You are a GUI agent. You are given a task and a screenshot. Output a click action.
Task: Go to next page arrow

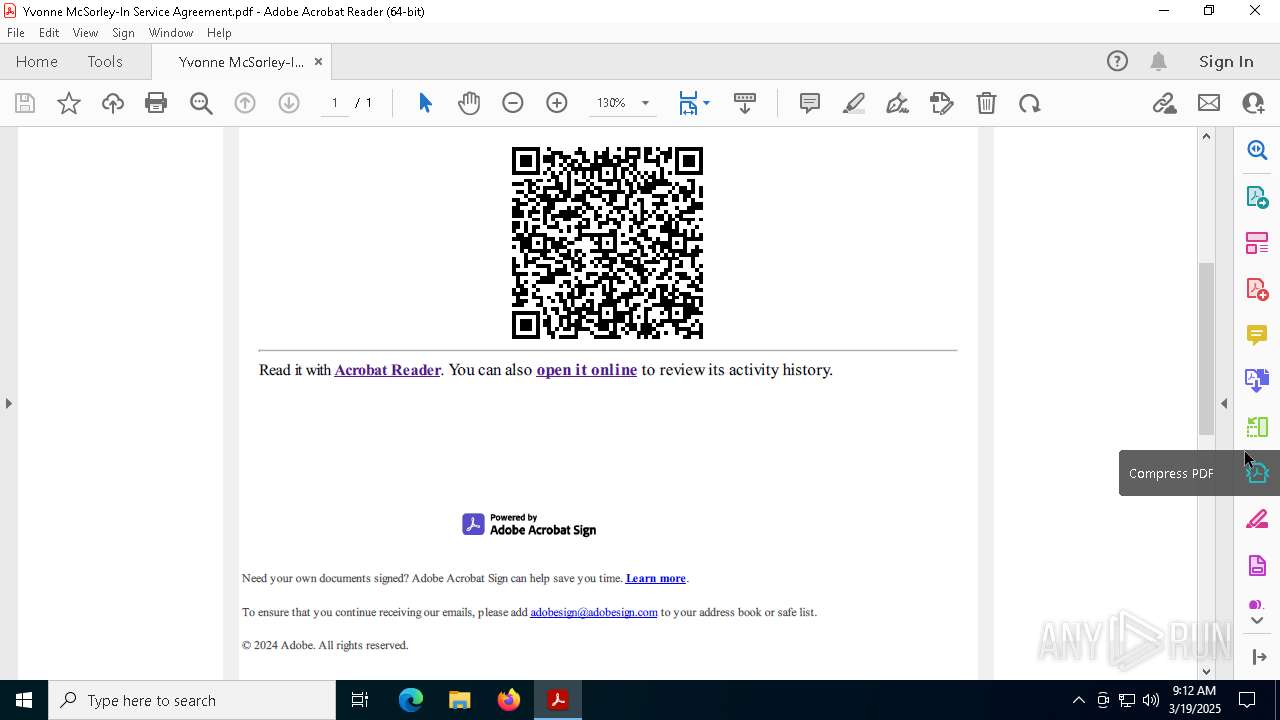(289, 103)
